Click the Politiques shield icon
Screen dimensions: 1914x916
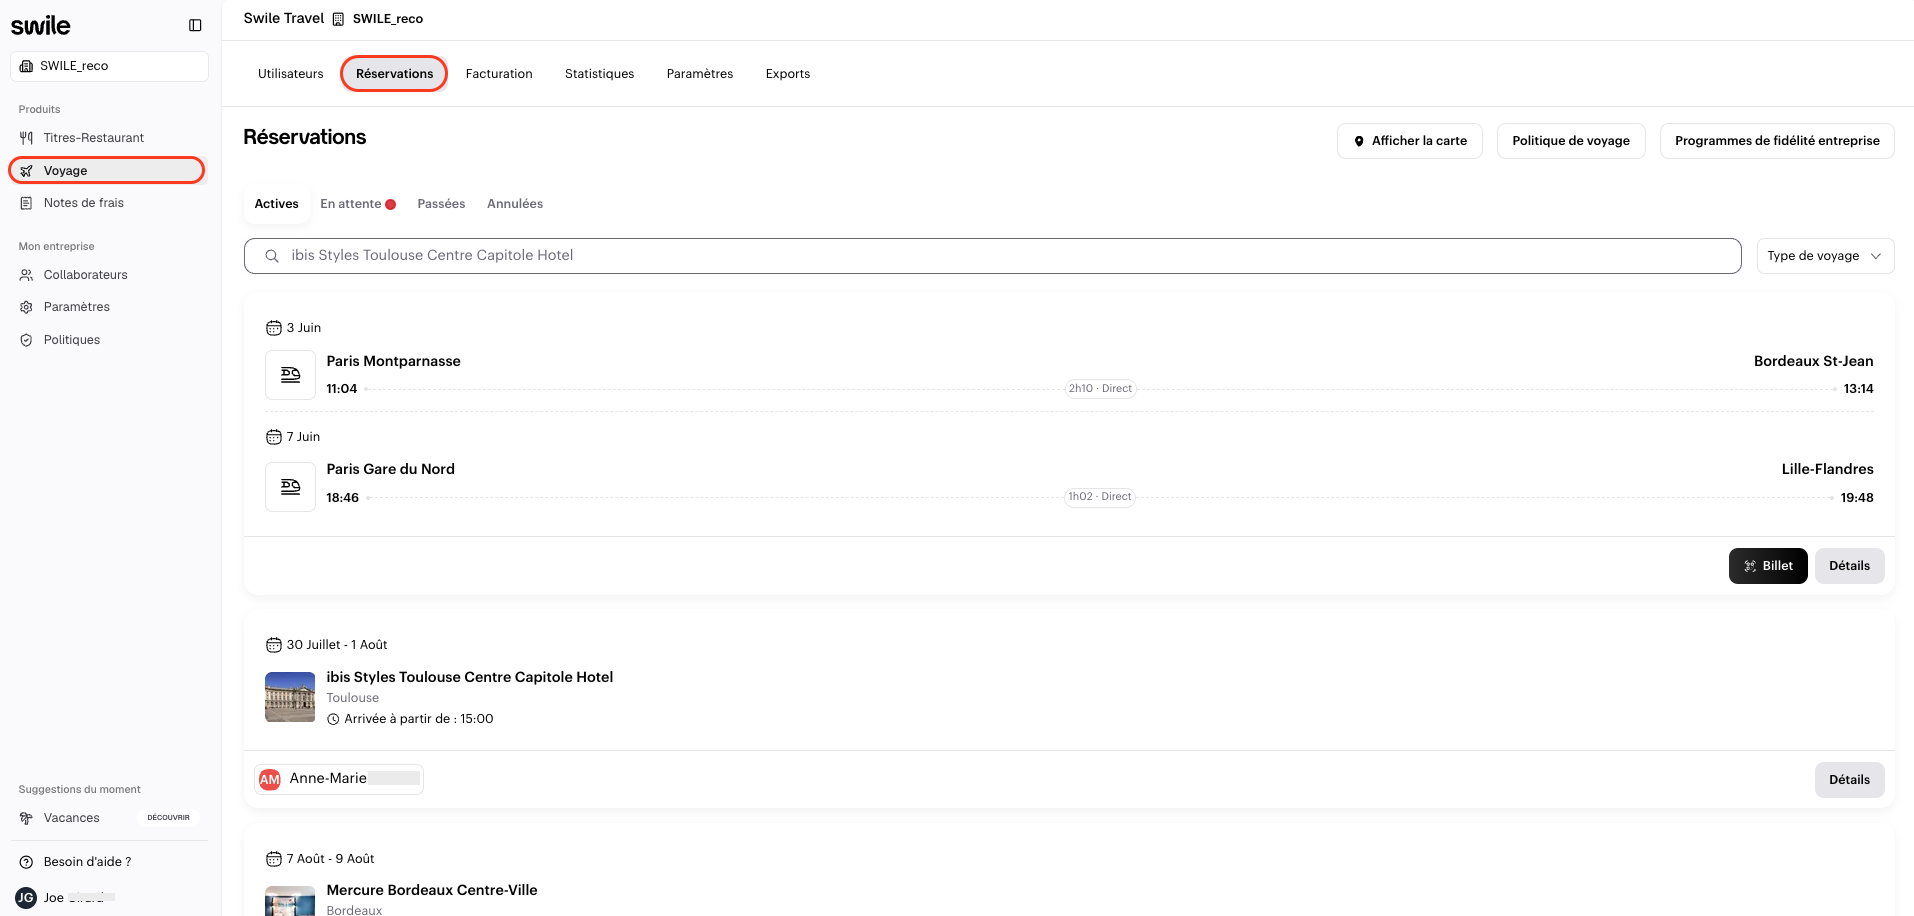tap(26, 340)
